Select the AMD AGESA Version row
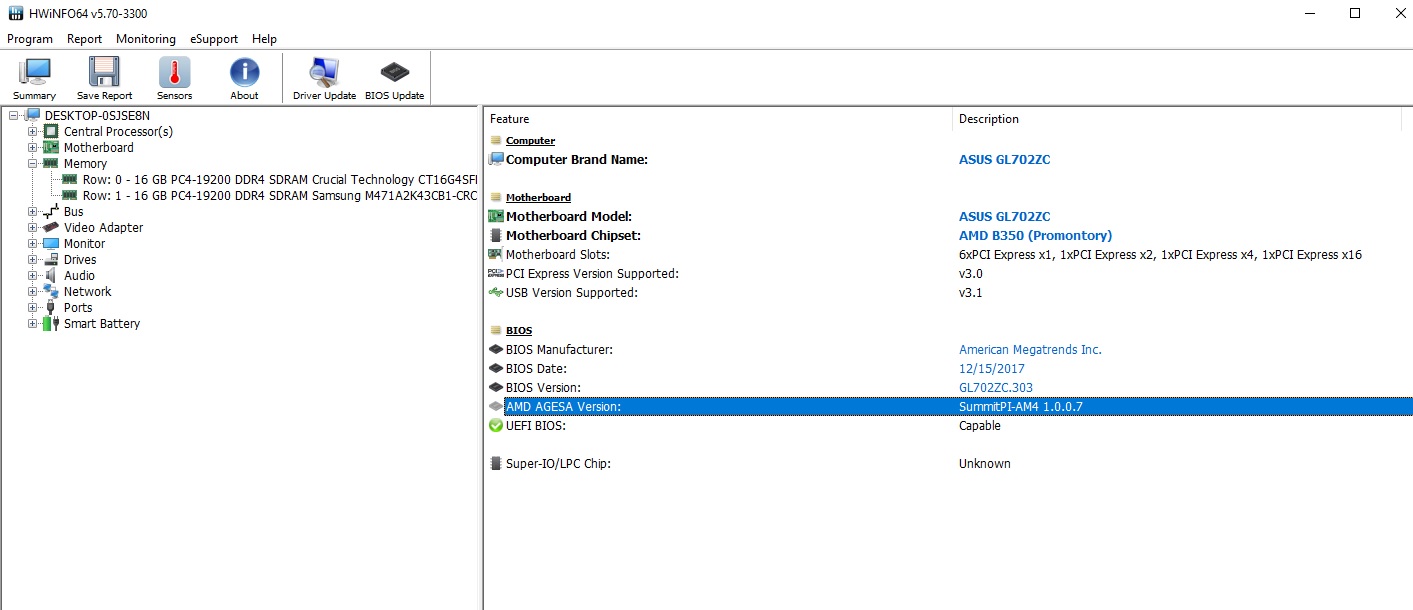 click(x=948, y=407)
